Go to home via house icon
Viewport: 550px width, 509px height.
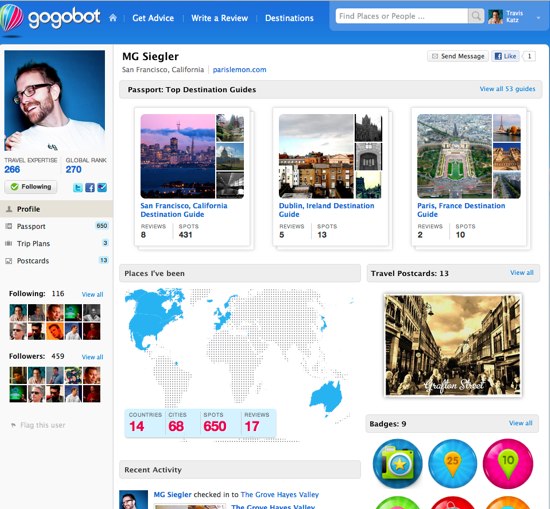pyautogui.click(x=113, y=18)
